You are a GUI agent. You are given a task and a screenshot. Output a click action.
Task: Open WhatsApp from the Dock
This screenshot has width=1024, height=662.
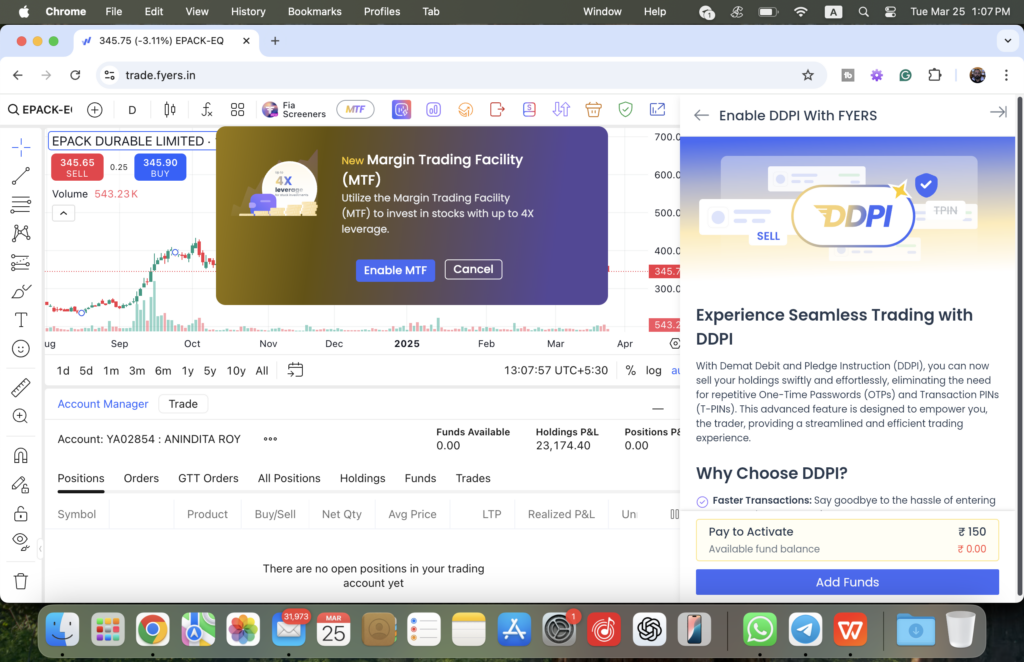(x=760, y=629)
